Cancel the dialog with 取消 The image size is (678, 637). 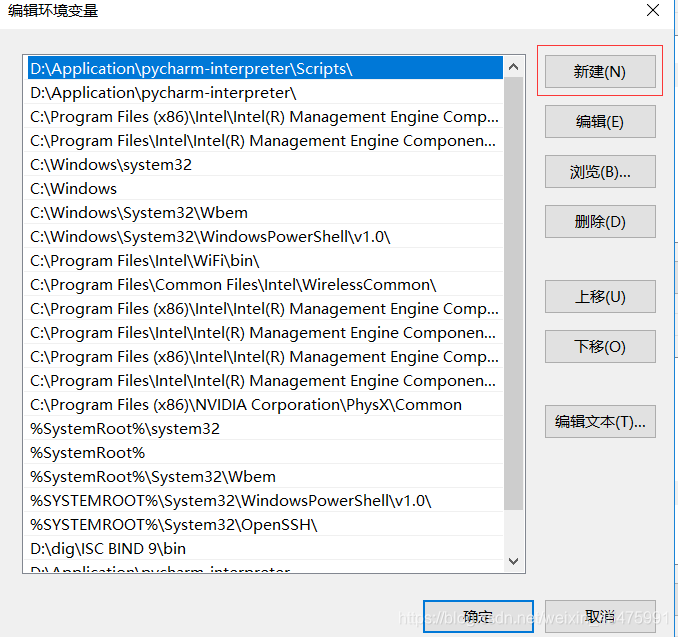coord(600,616)
